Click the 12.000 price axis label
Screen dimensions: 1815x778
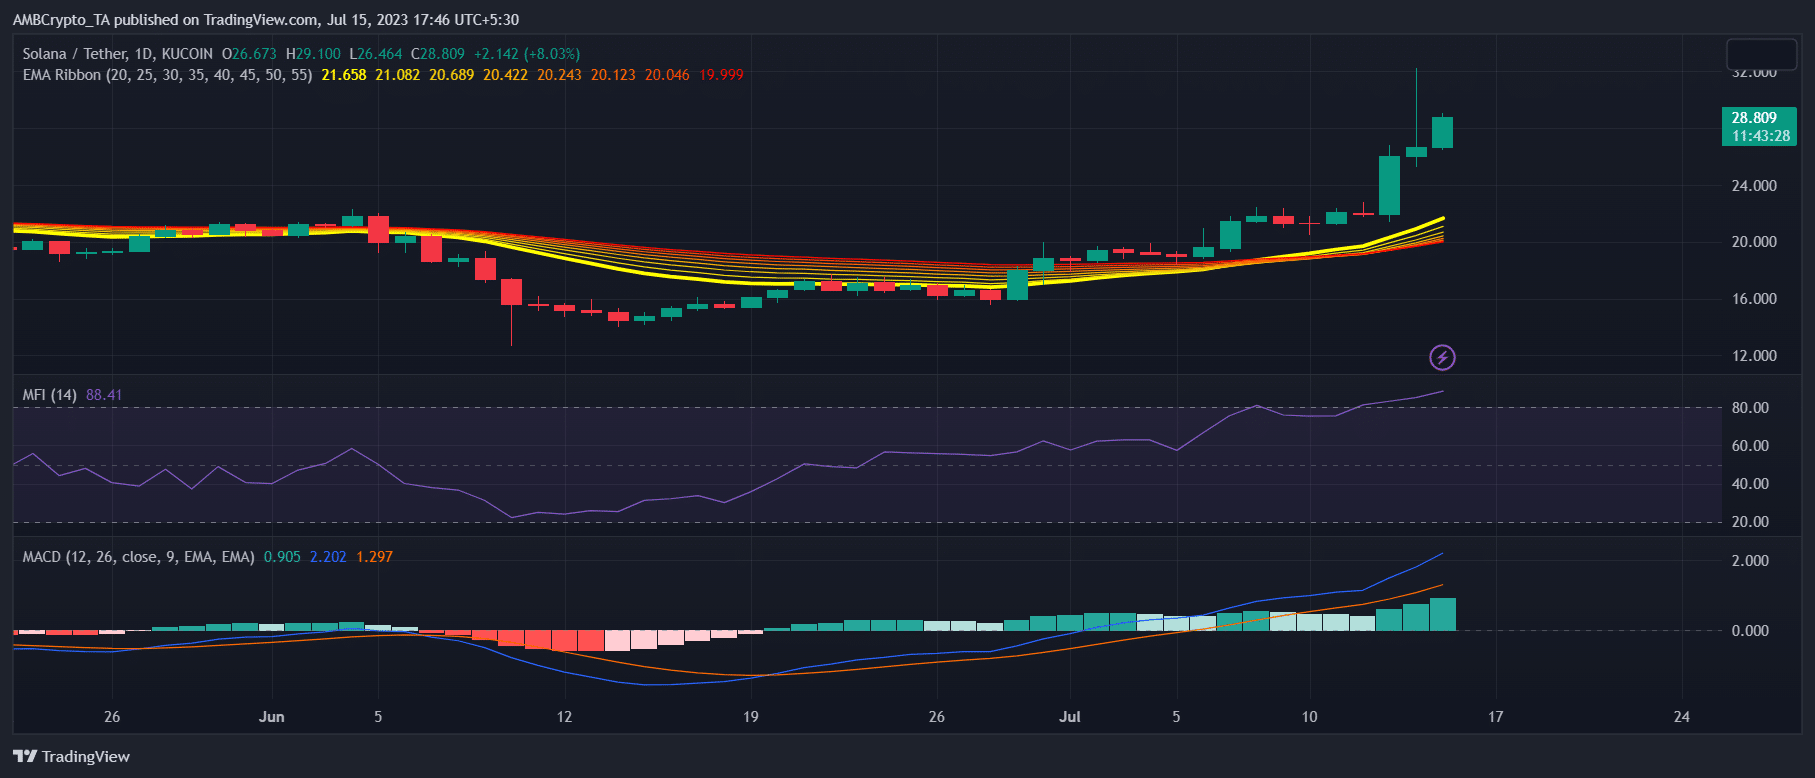coord(1755,356)
